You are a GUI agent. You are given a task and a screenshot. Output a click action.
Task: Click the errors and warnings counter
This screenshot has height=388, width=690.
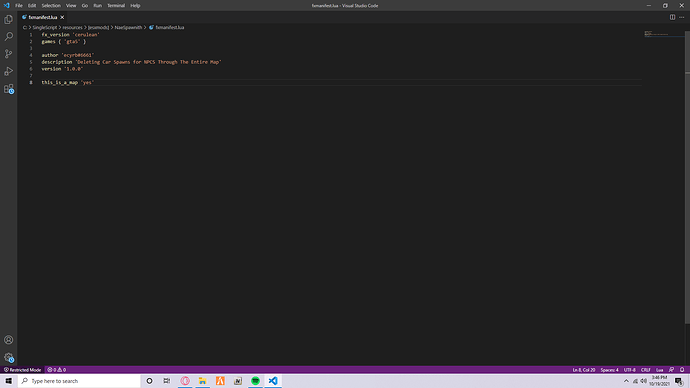coord(56,370)
